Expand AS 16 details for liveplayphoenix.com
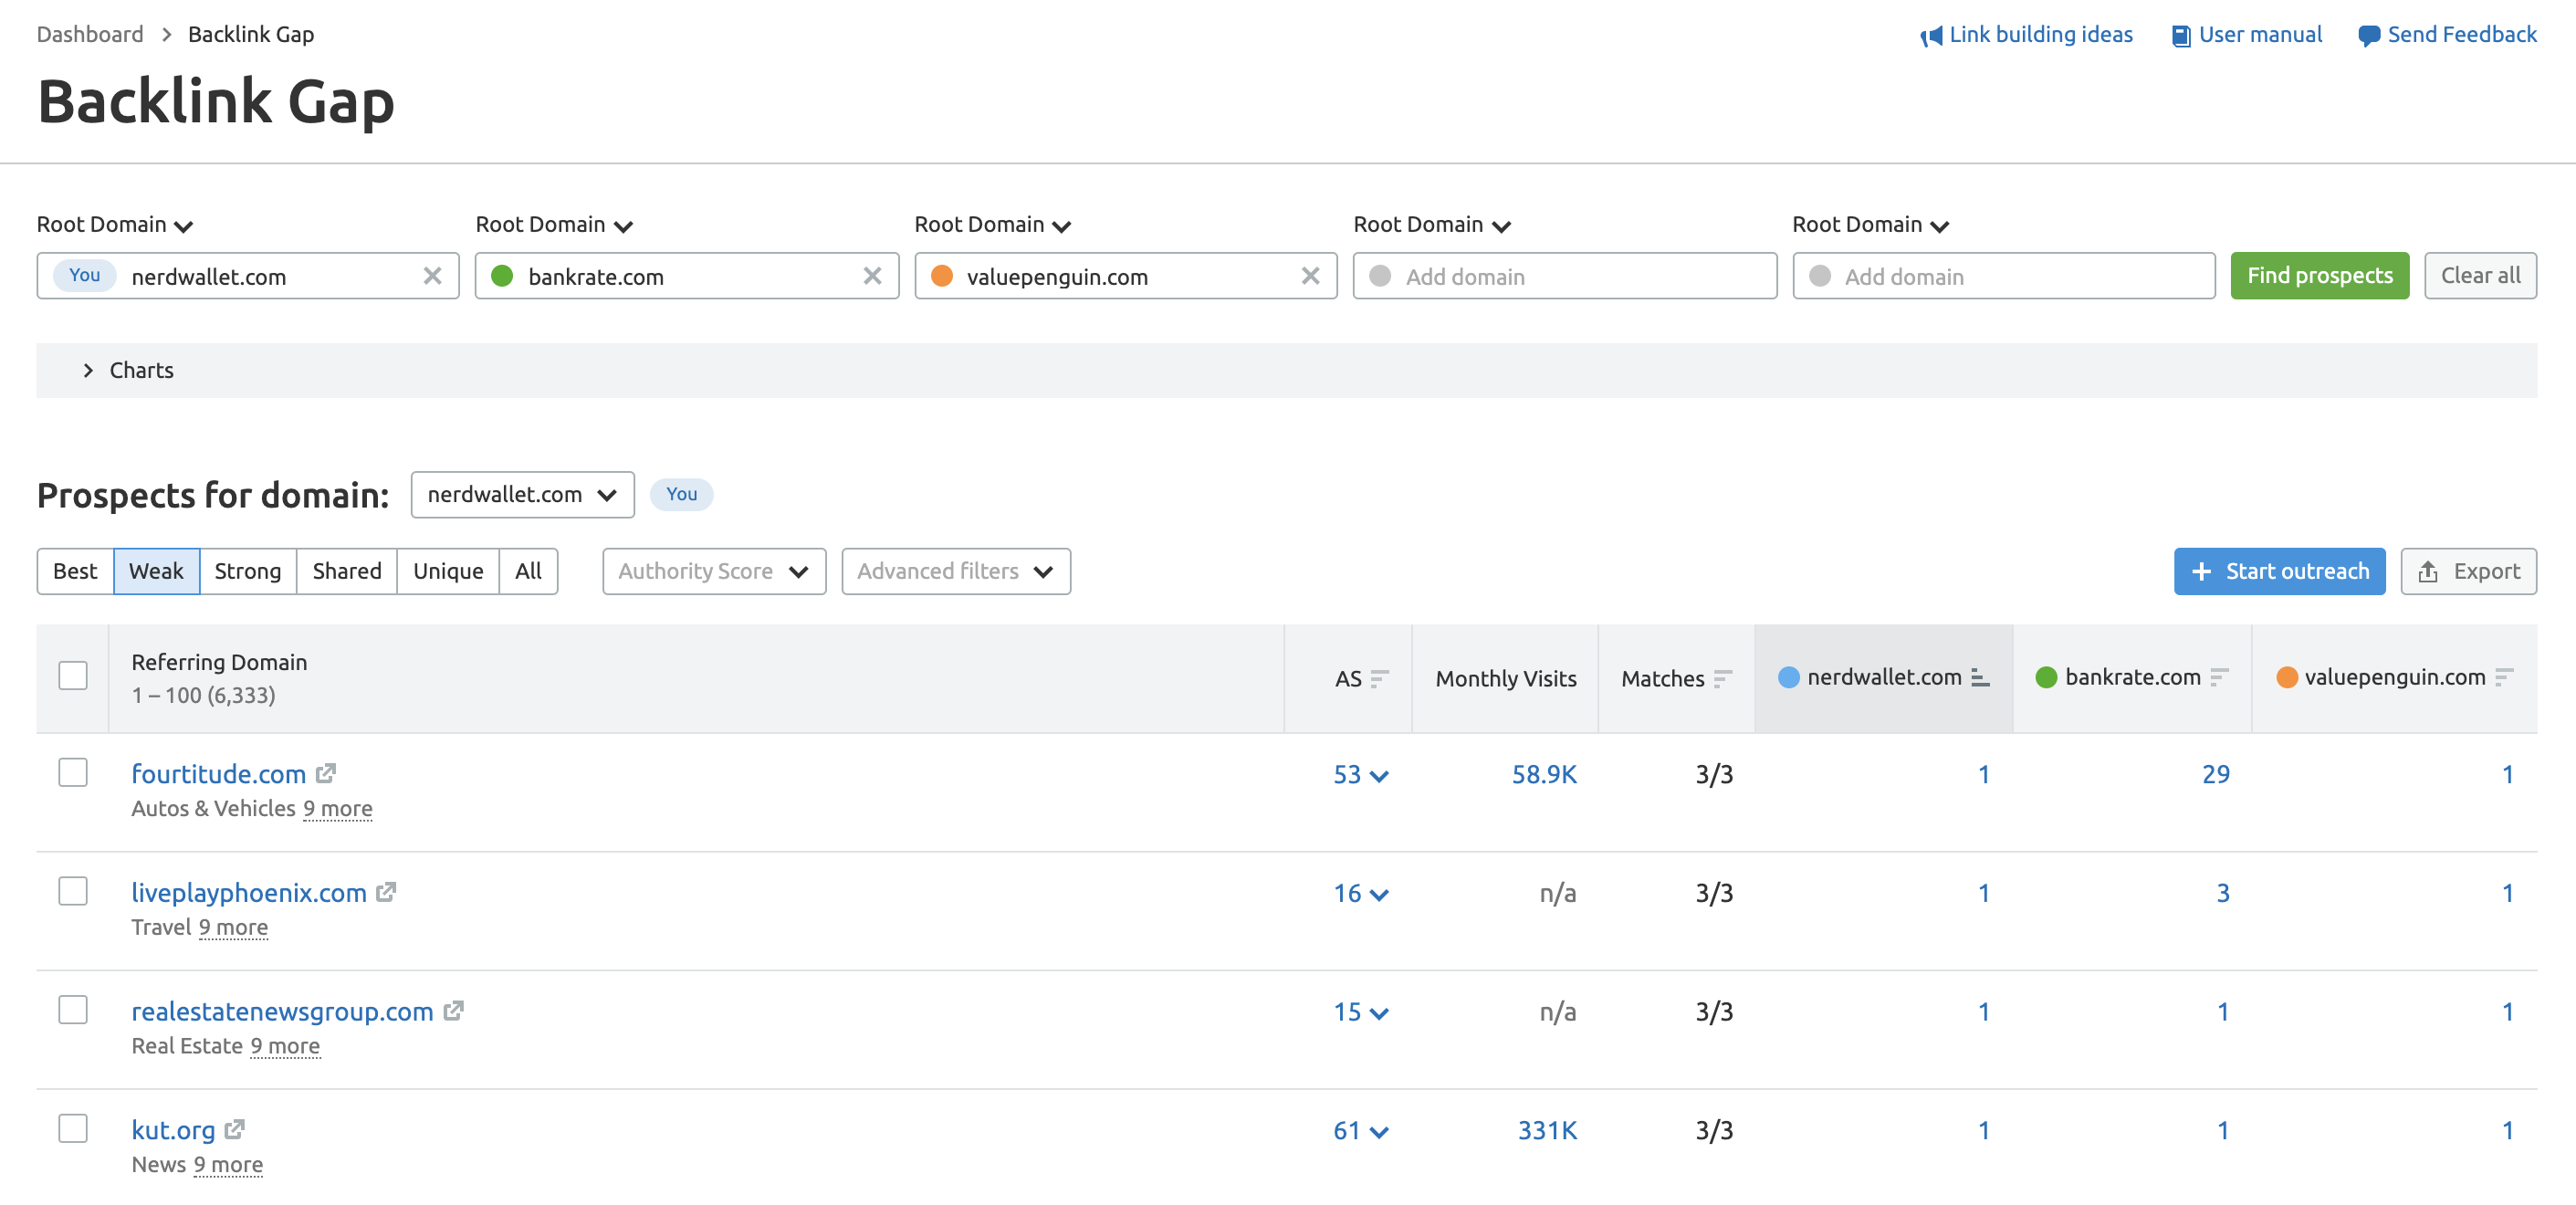 click(1360, 893)
